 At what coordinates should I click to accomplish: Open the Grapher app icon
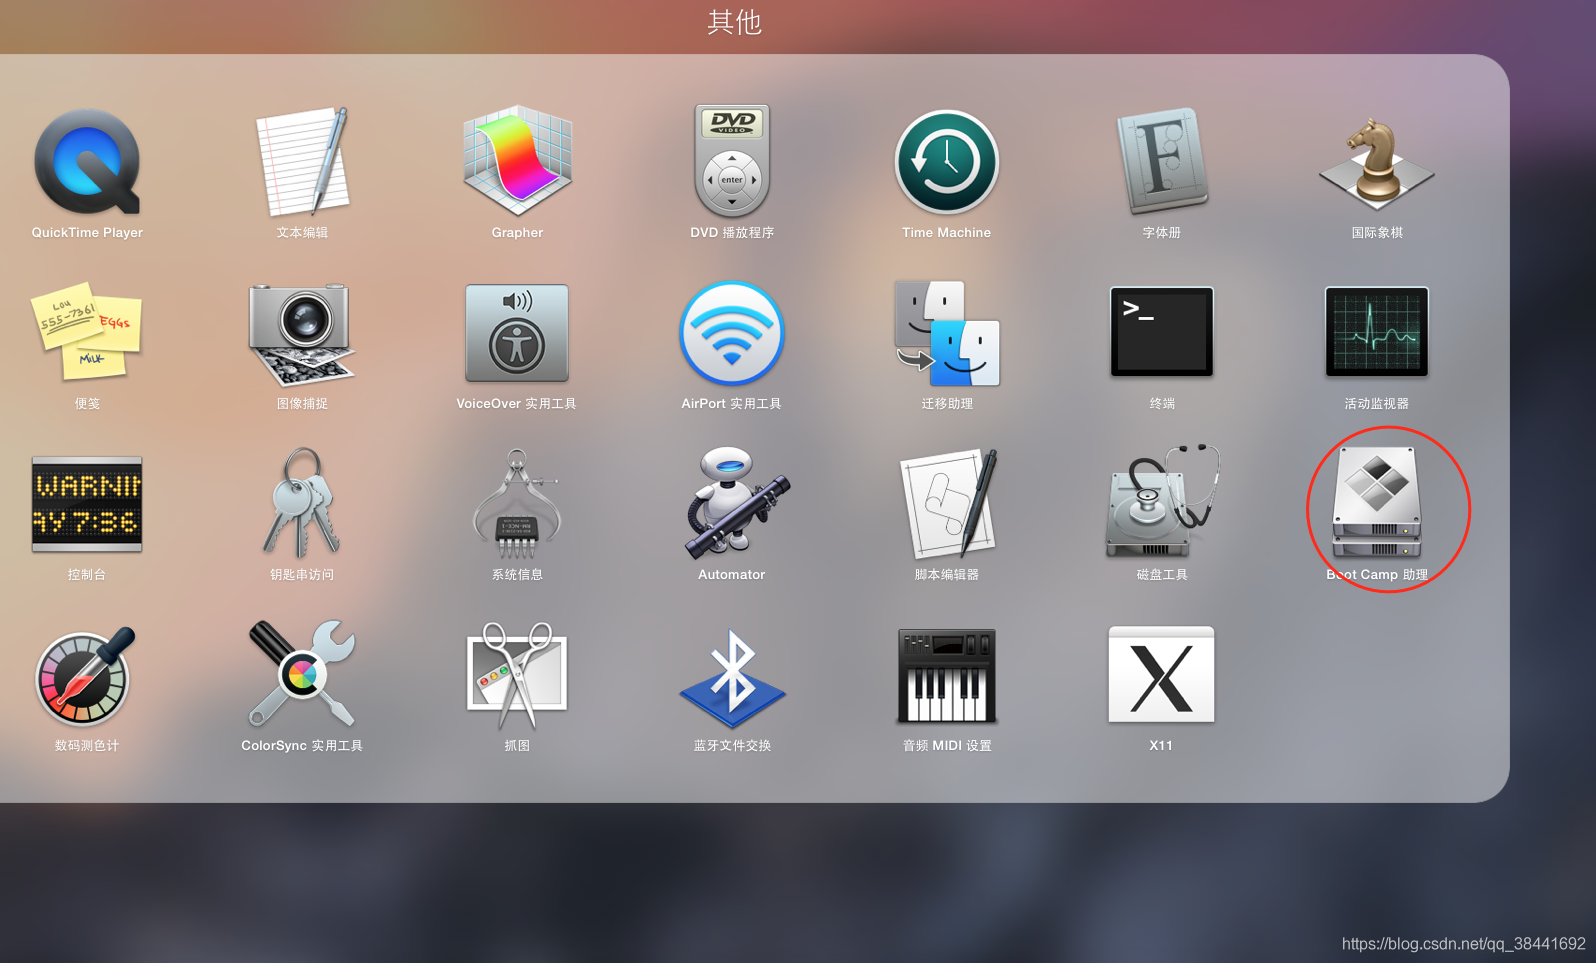tap(517, 162)
